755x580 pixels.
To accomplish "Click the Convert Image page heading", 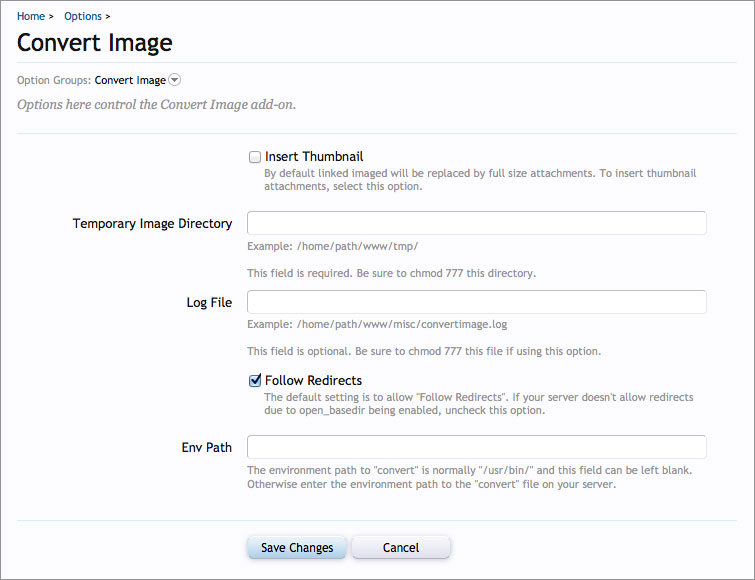I will click(95, 43).
